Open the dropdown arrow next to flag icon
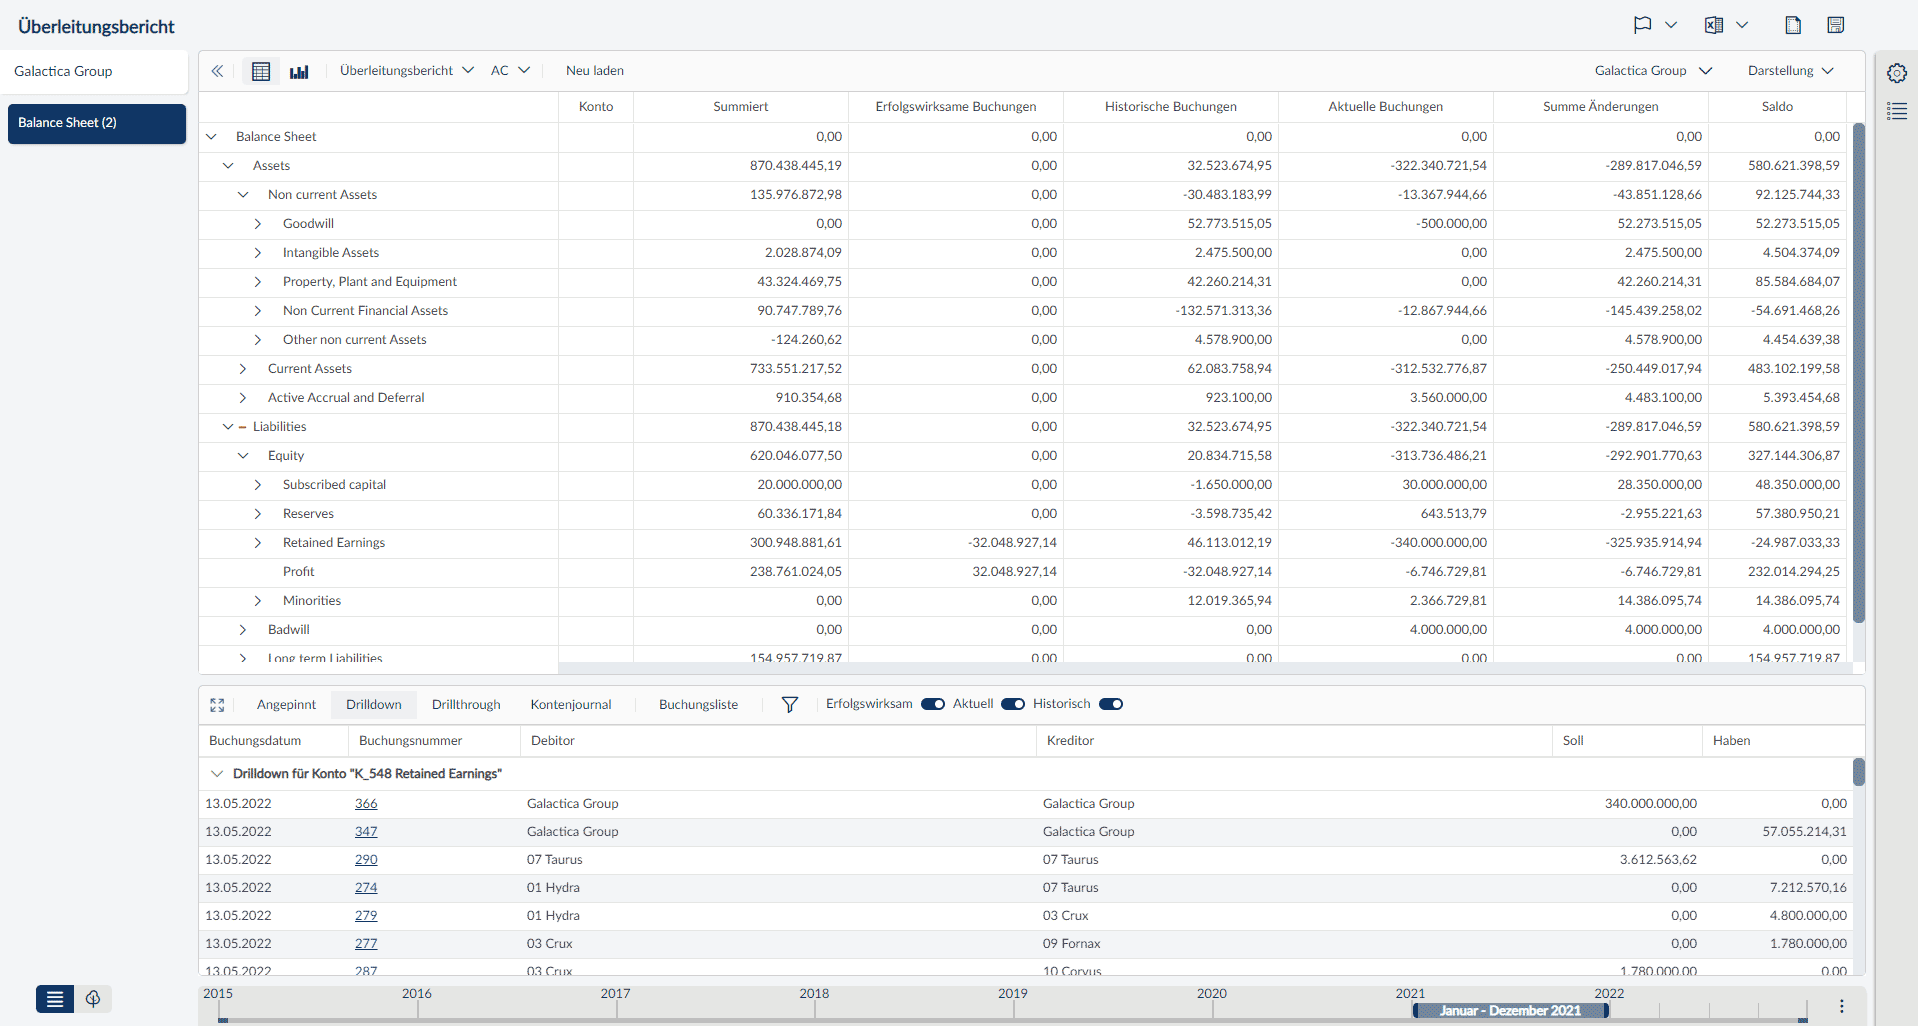 point(1671,25)
